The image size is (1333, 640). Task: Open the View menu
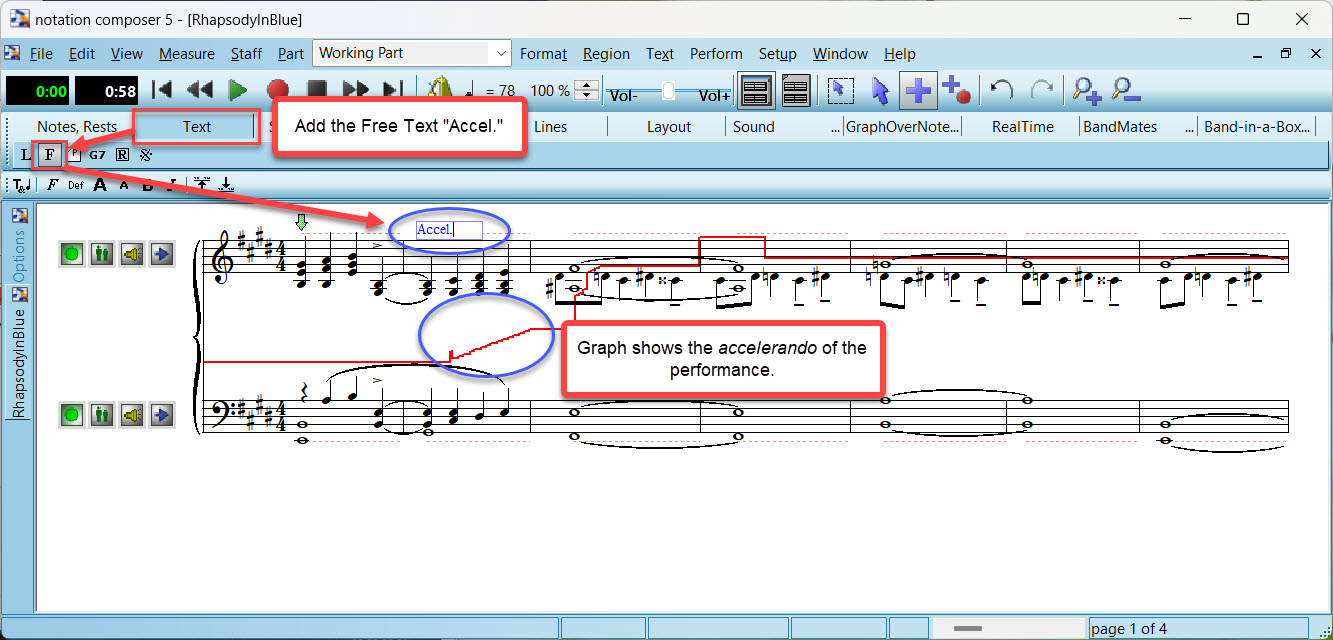click(x=127, y=54)
